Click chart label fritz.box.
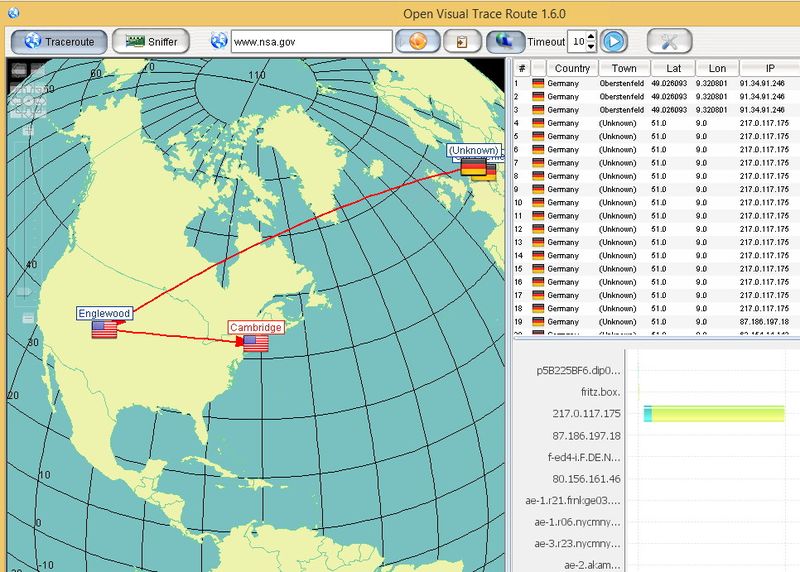800x572 pixels. tap(601, 392)
